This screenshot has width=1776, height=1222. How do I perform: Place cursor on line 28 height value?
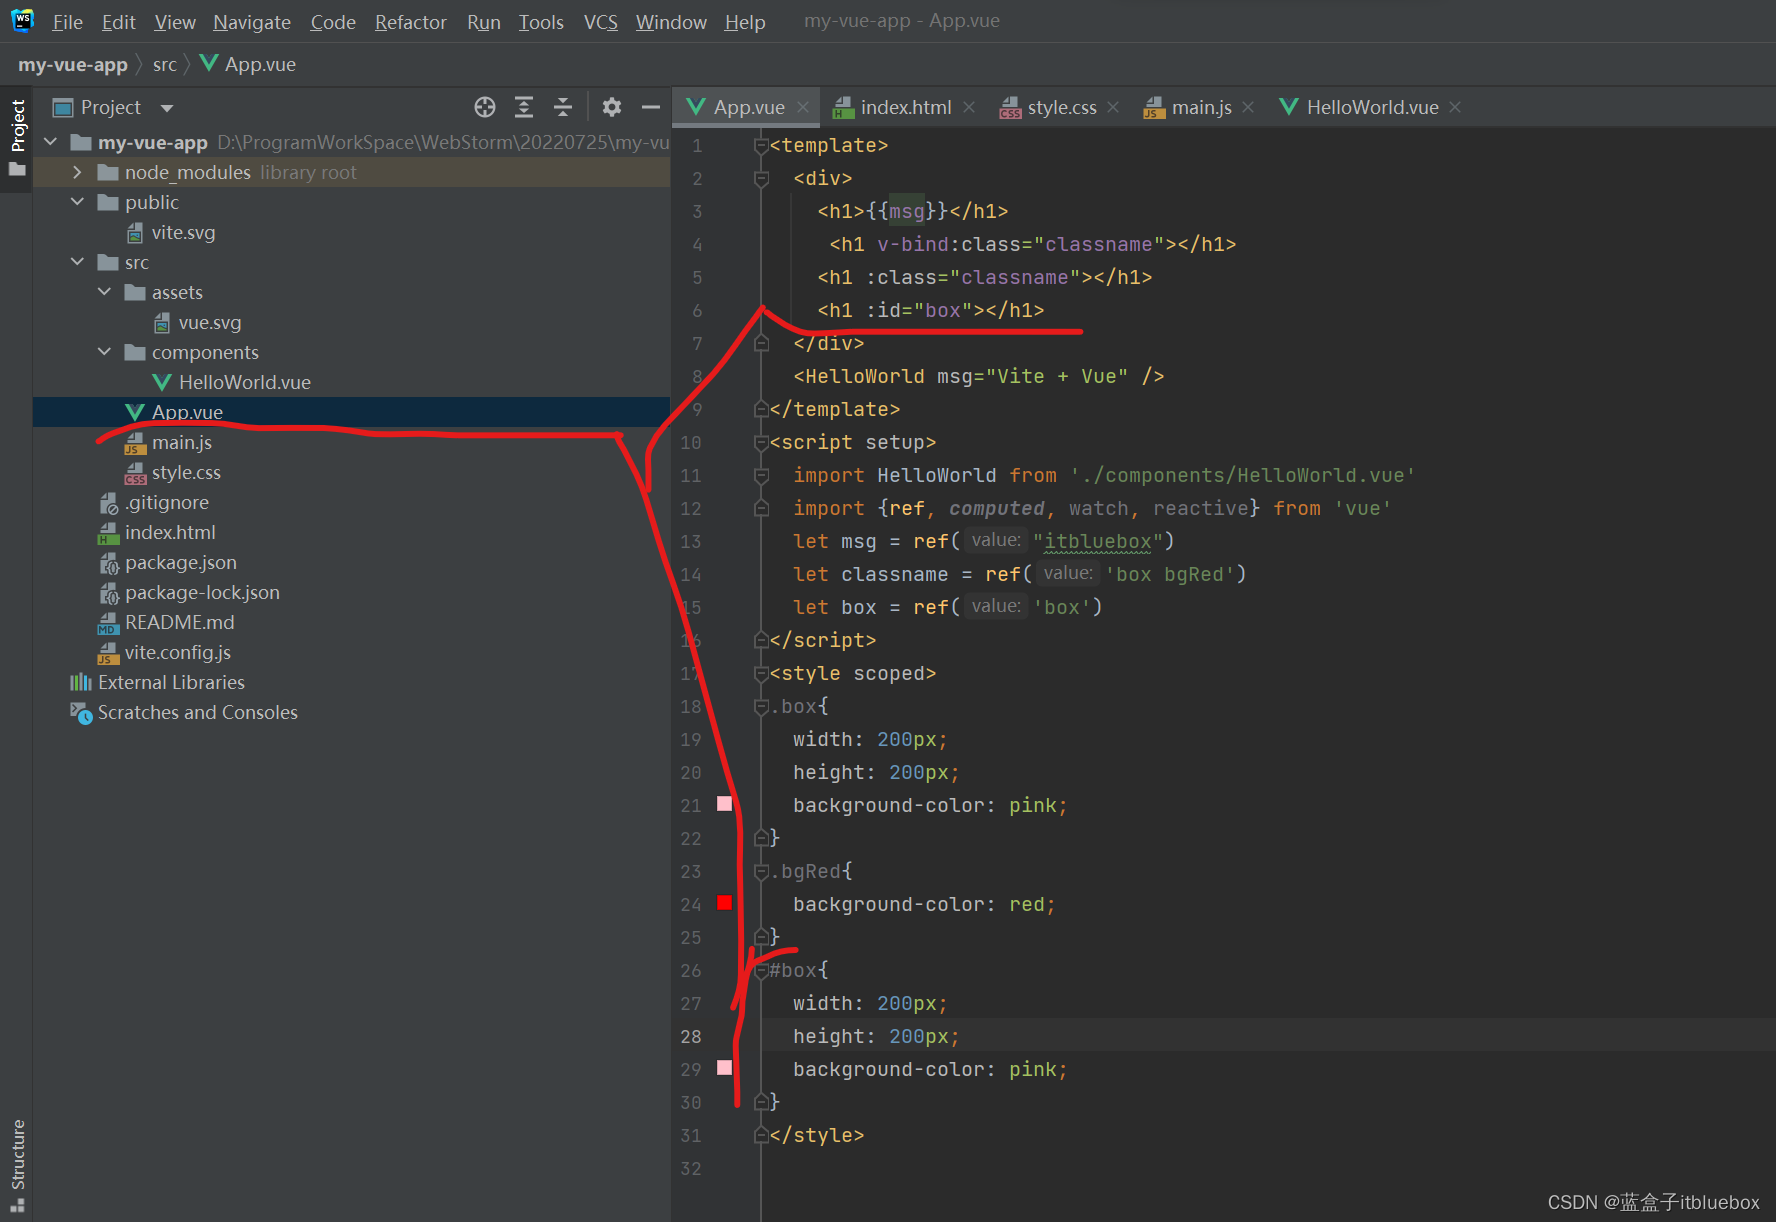[x=918, y=1036]
